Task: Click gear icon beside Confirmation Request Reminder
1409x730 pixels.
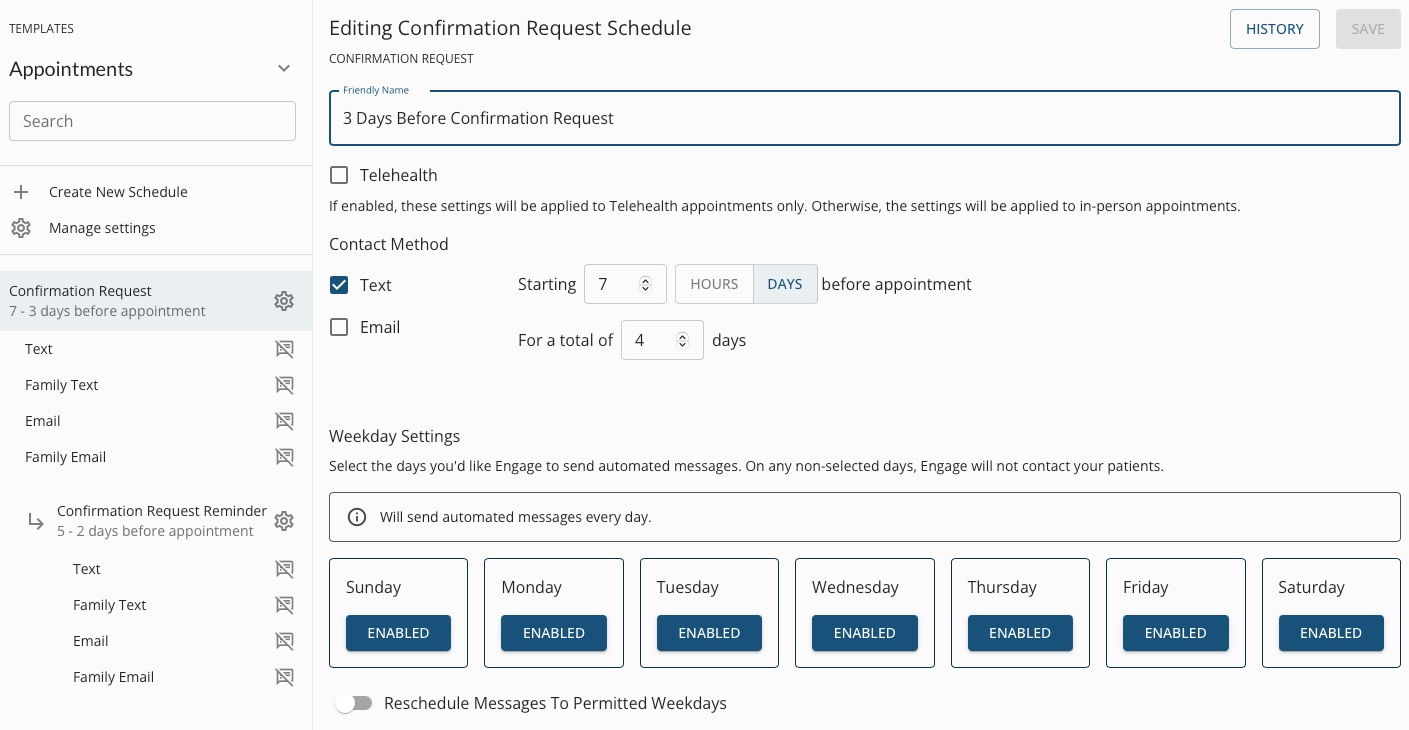Action: click(284, 521)
